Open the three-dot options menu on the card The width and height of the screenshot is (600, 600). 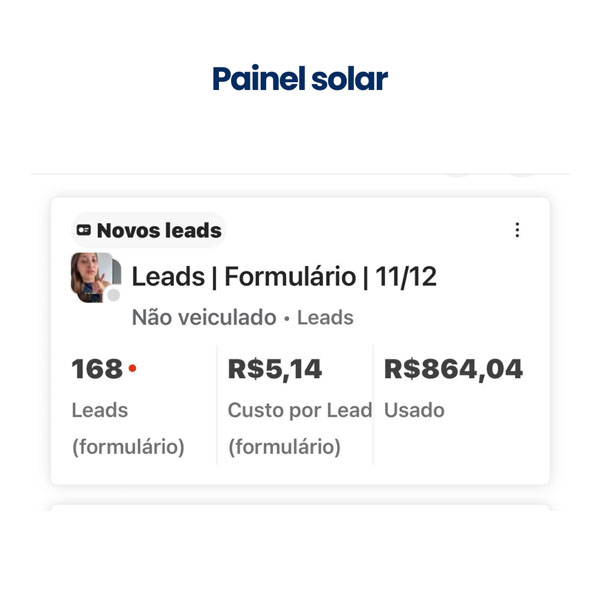coord(517,230)
